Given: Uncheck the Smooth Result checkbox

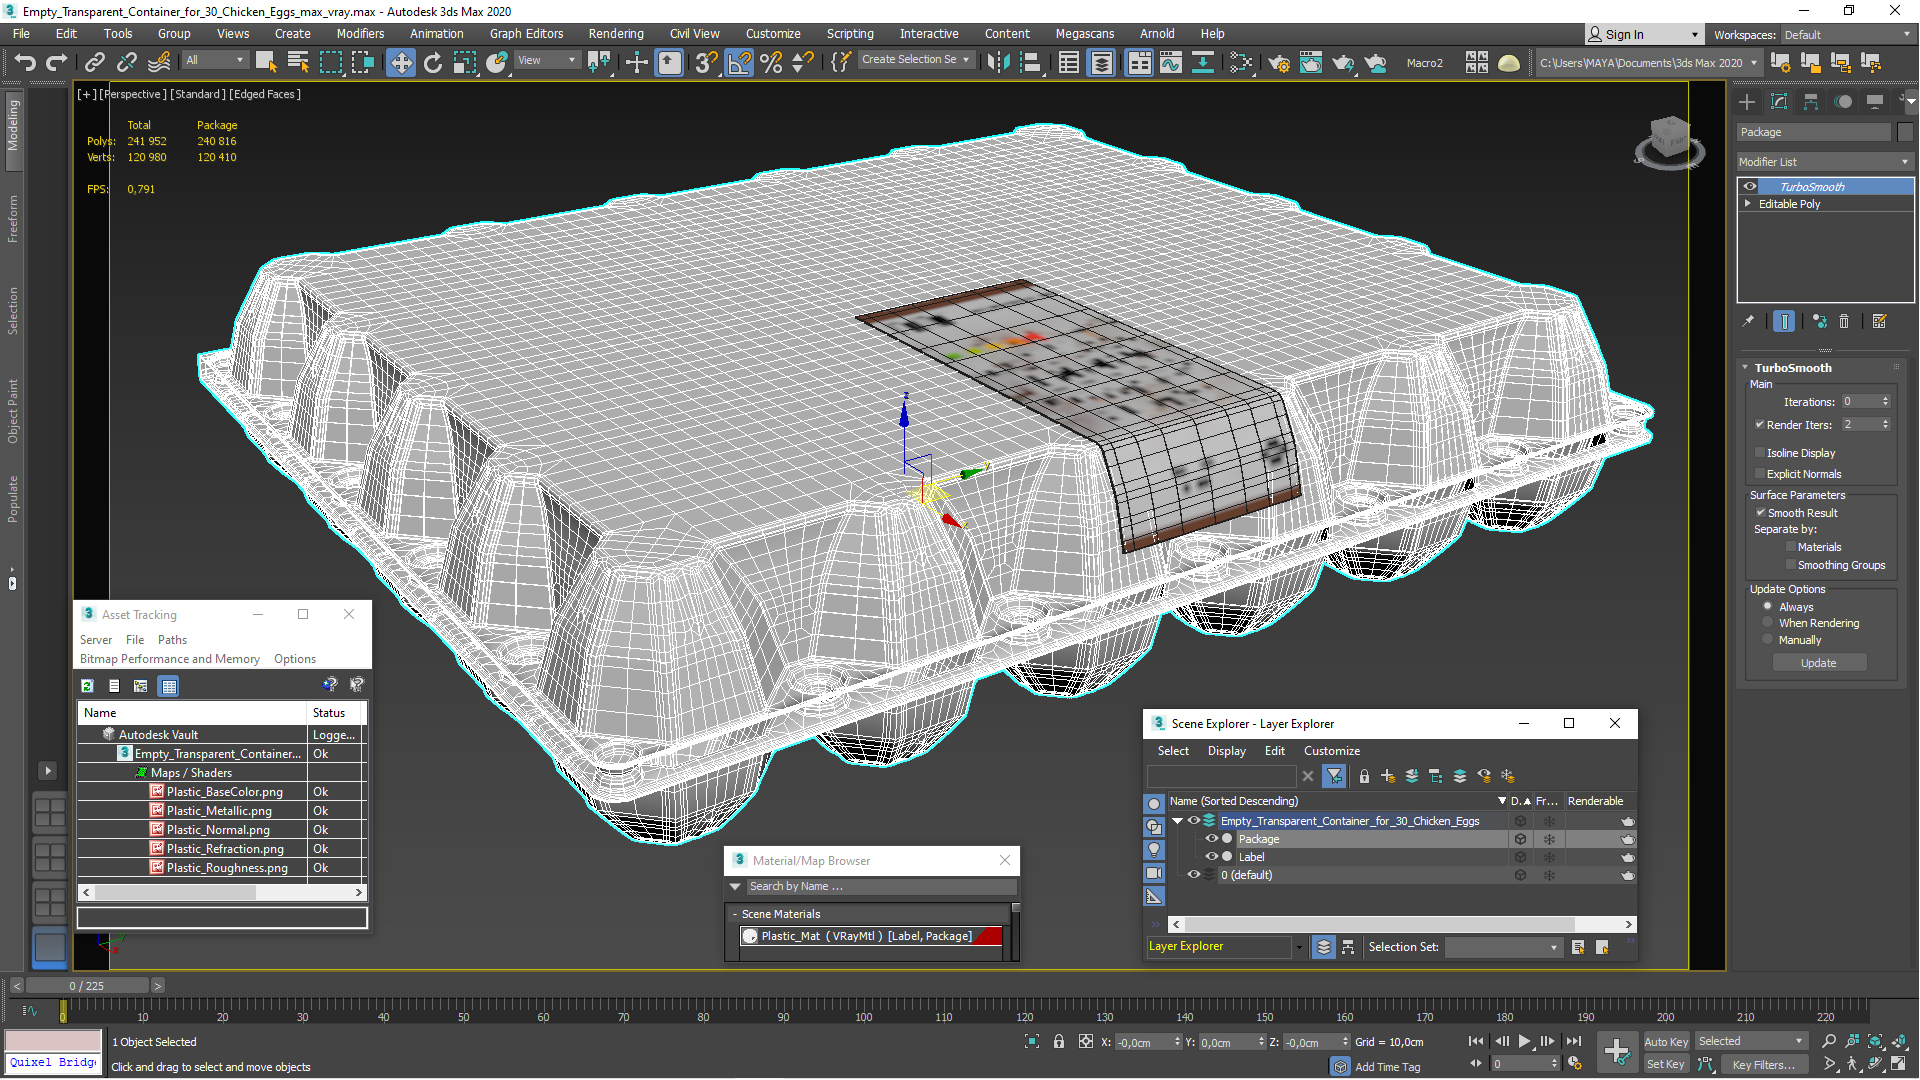Looking at the screenshot, I should pyautogui.click(x=1761, y=513).
